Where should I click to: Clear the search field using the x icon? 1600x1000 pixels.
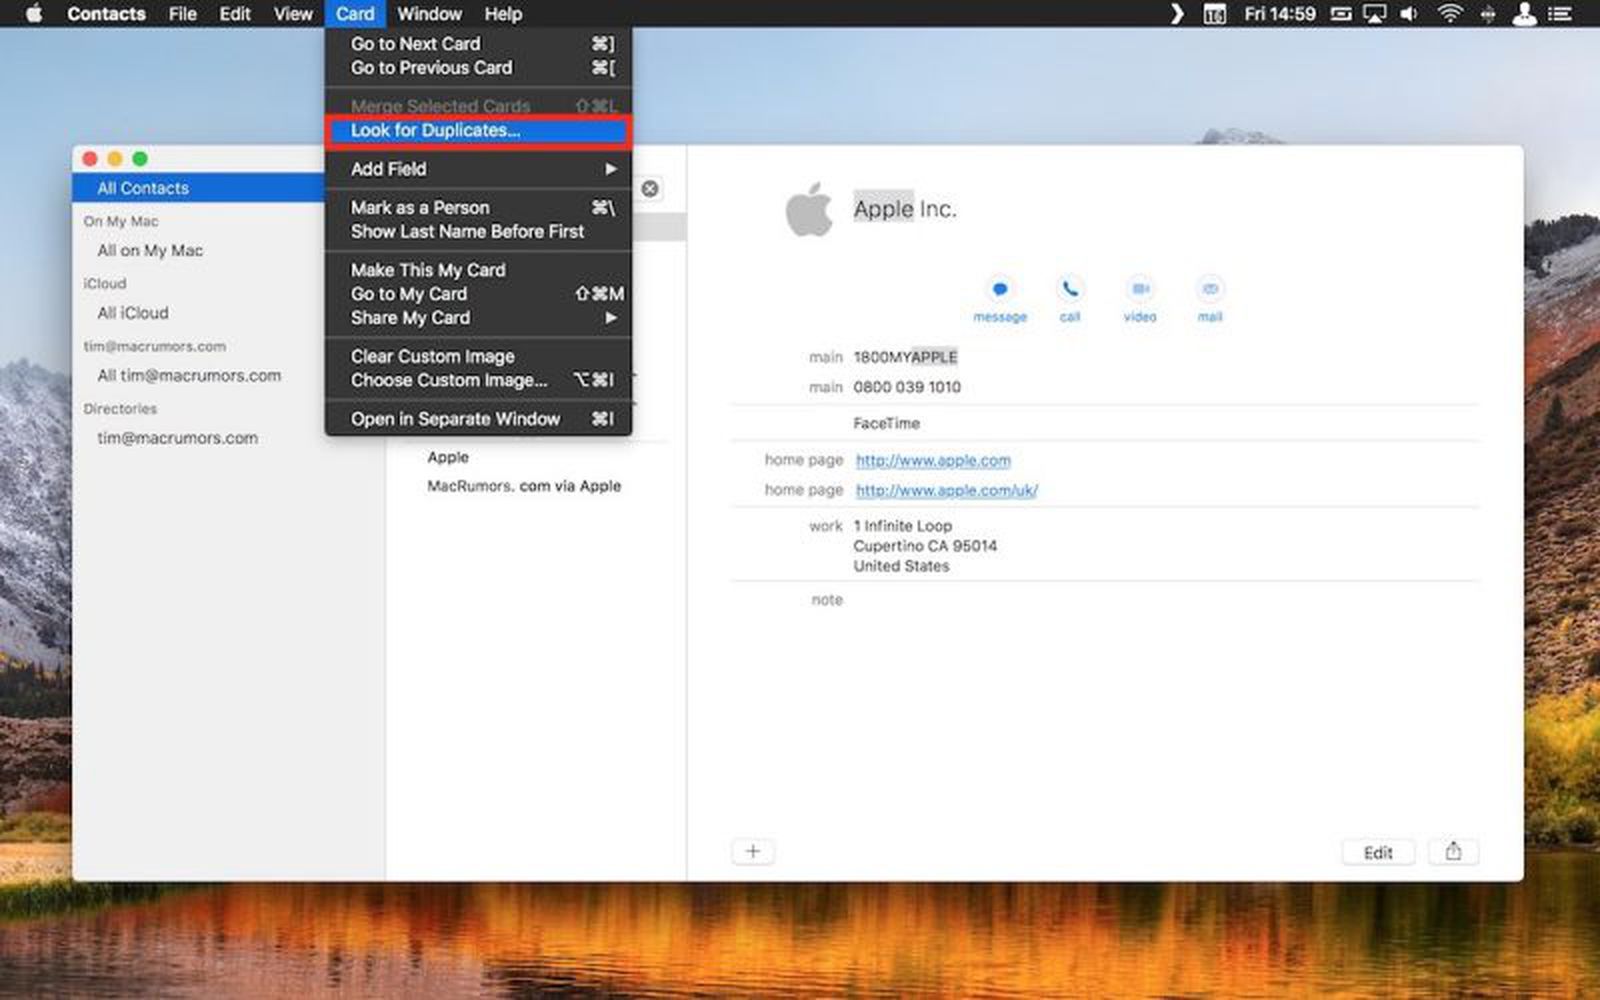[650, 189]
